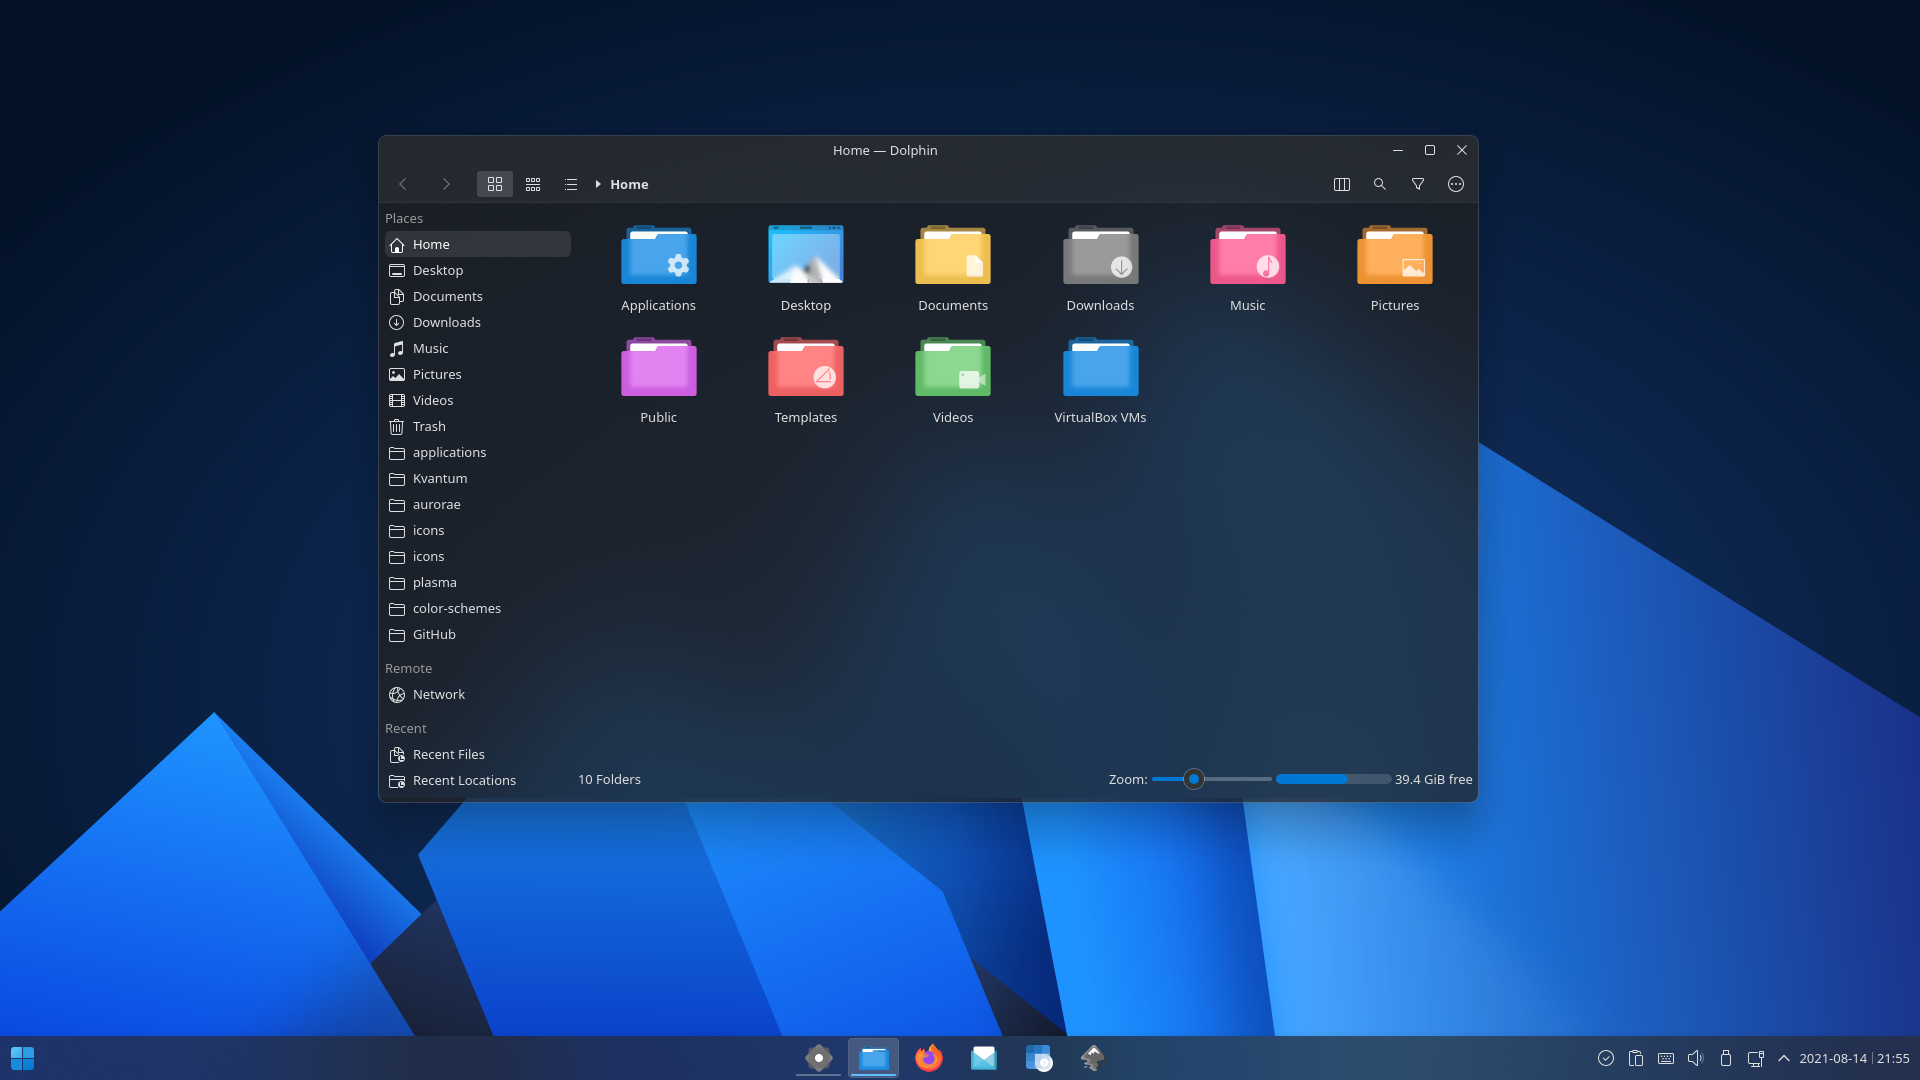The width and height of the screenshot is (1920, 1080).
Task: Toggle split view in Dolphin
Action: point(1342,184)
